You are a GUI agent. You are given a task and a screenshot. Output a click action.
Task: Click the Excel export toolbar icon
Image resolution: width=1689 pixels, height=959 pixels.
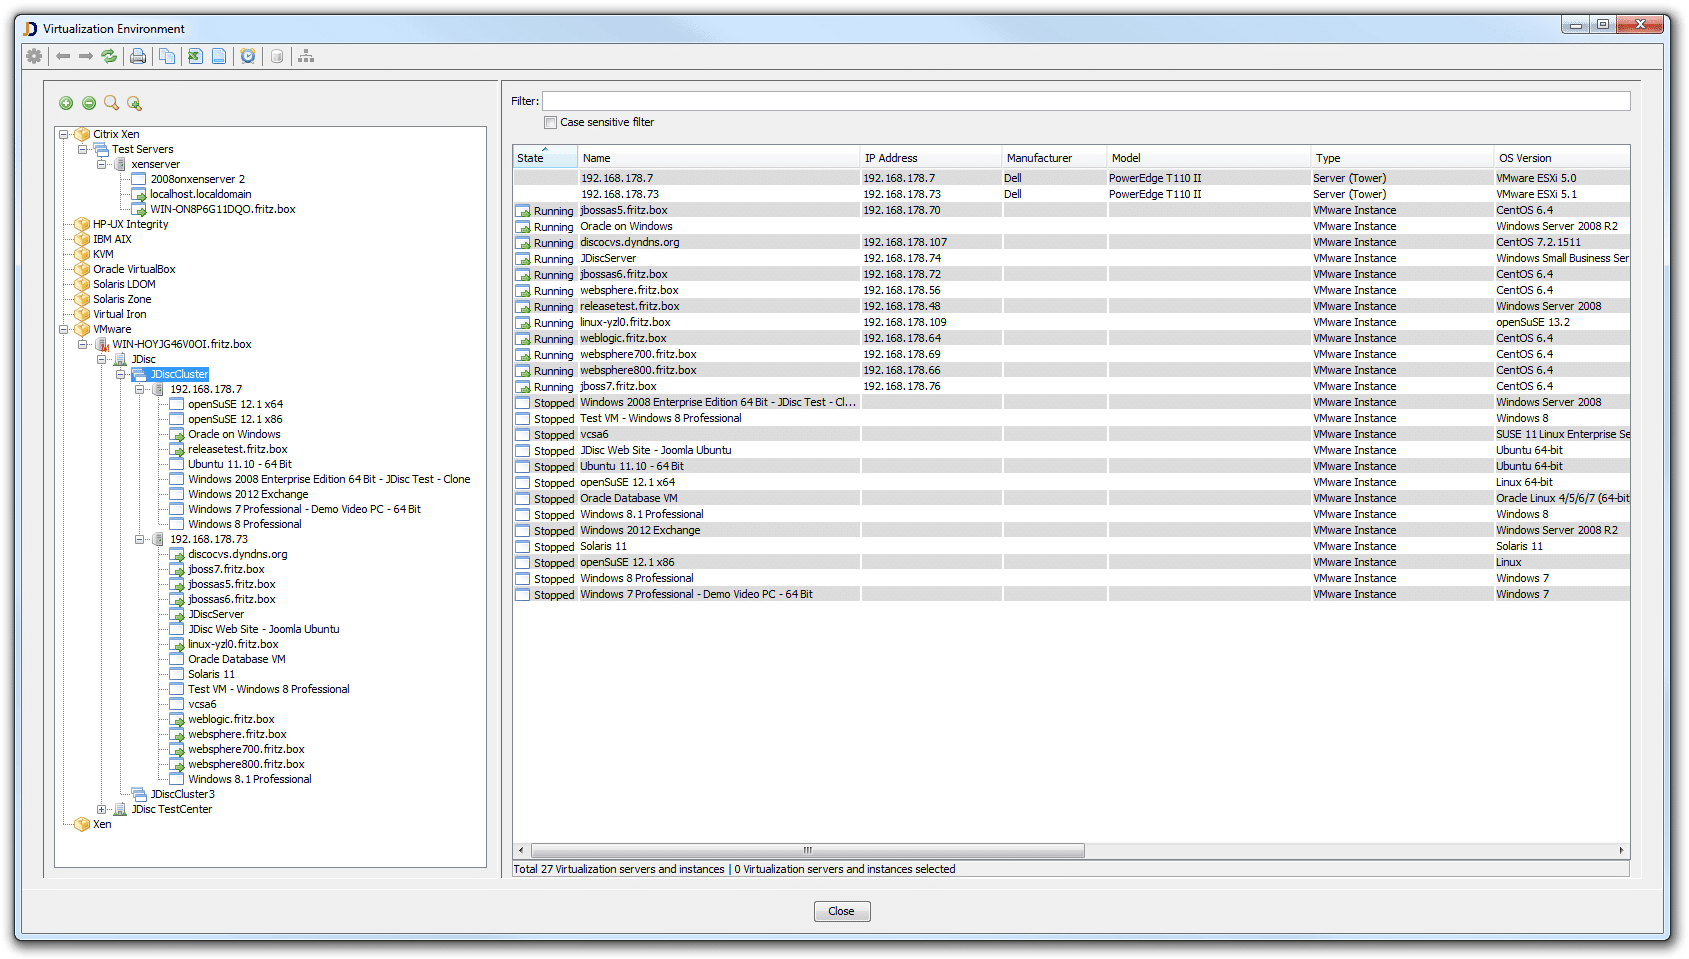pos(195,57)
